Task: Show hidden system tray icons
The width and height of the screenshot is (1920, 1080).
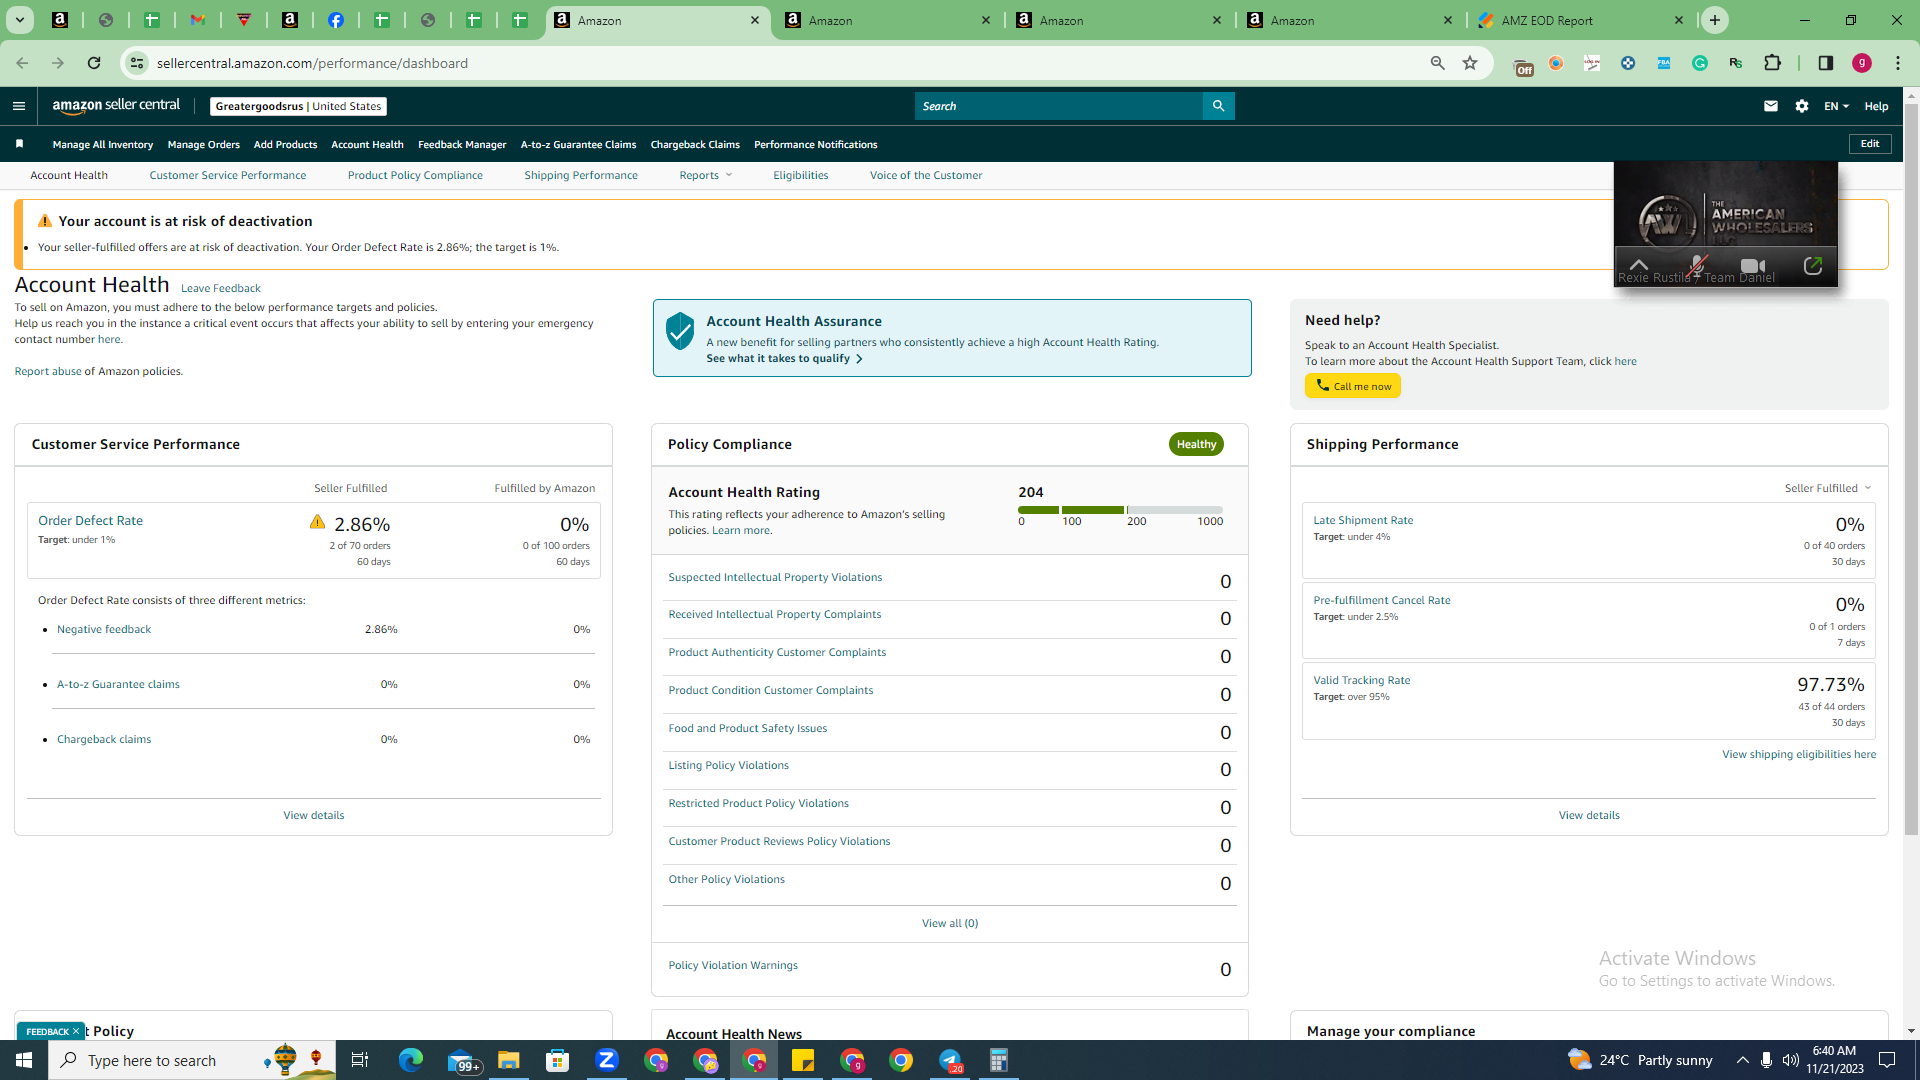Action: tap(1742, 1060)
